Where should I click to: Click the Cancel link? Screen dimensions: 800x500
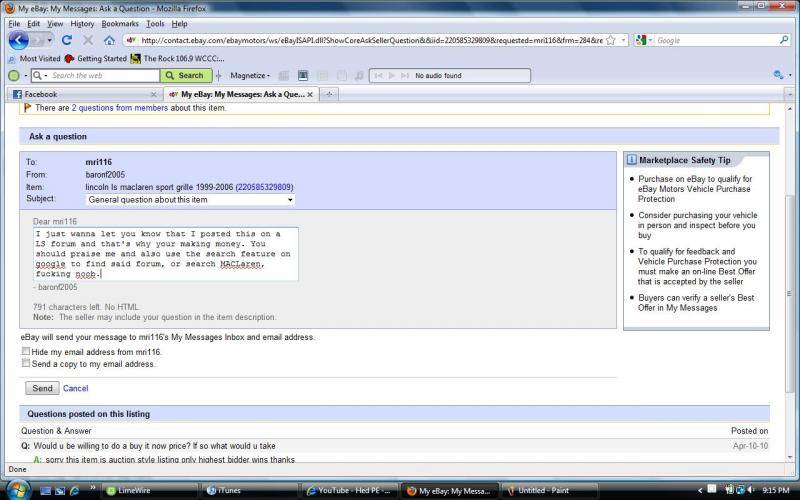click(x=75, y=388)
